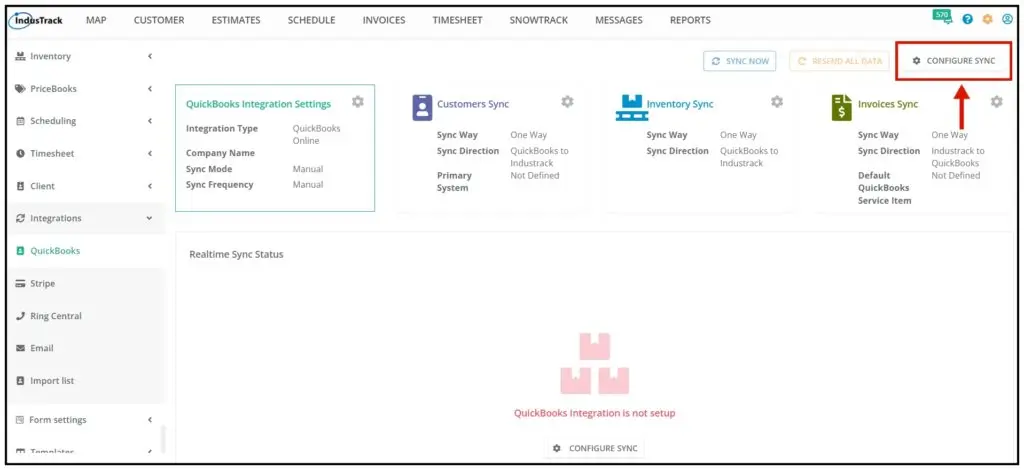The width and height of the screenshot is (1024, 470).
Task: Click the Invoices Sync heading
Action: (888, 104)
